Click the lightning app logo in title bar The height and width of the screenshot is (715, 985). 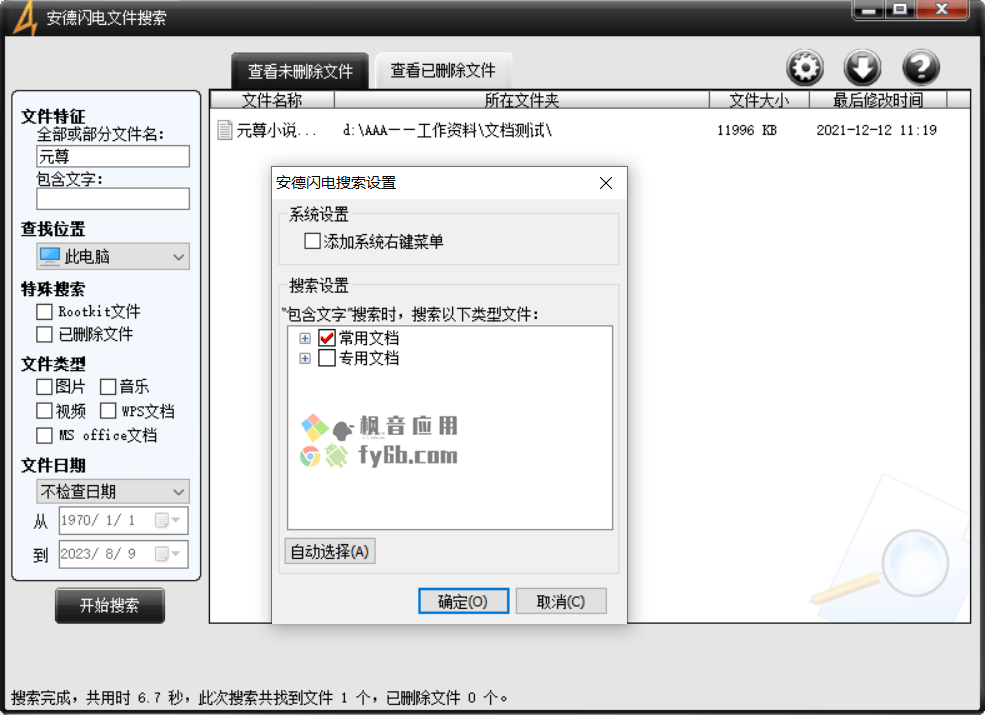pos(26,18)
